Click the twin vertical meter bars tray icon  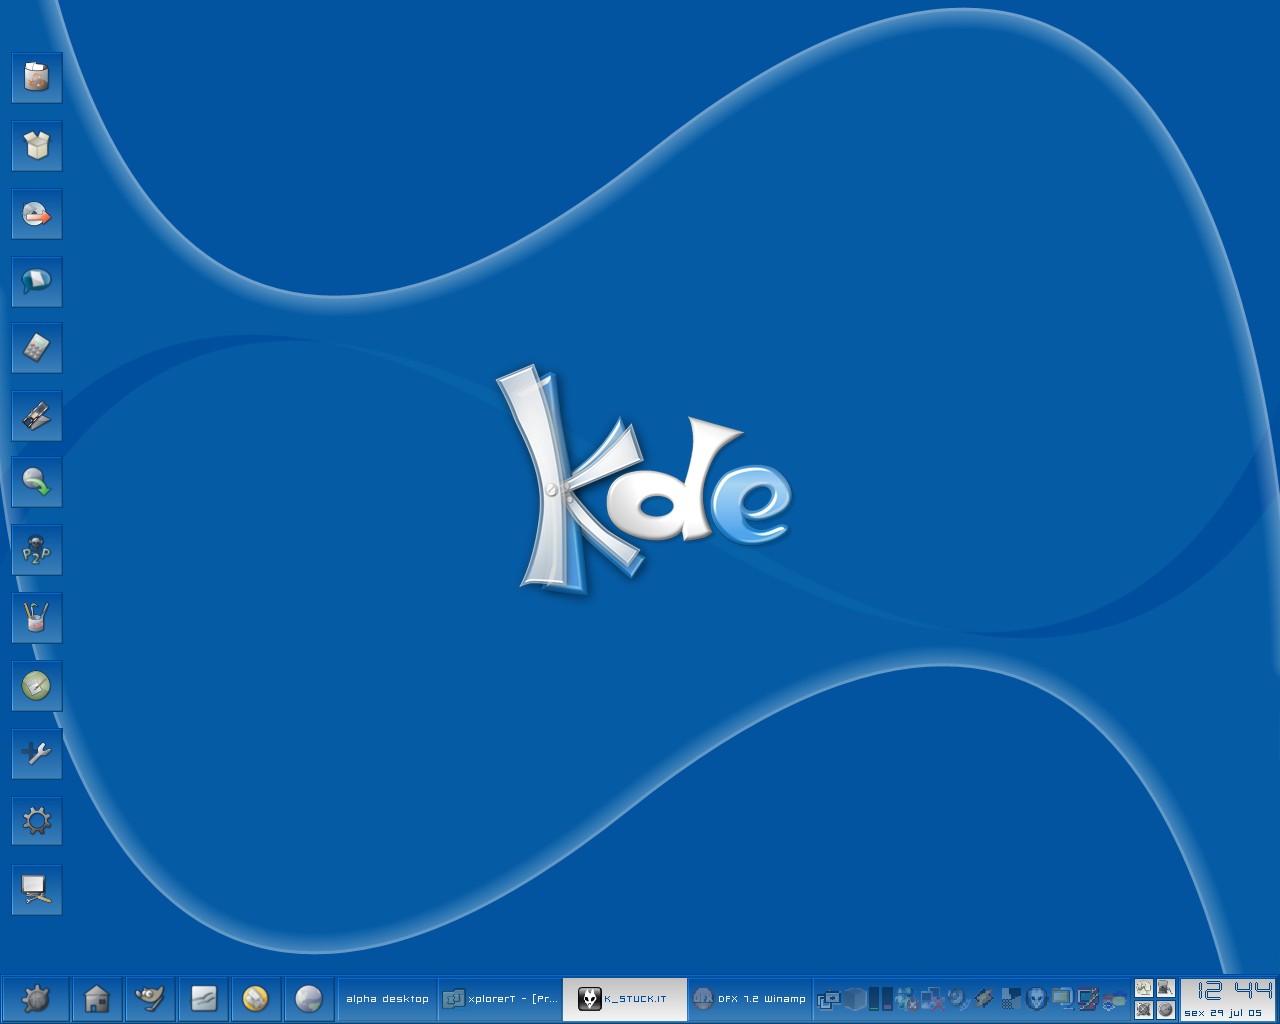pyautogui.click(x=880, y=999)
